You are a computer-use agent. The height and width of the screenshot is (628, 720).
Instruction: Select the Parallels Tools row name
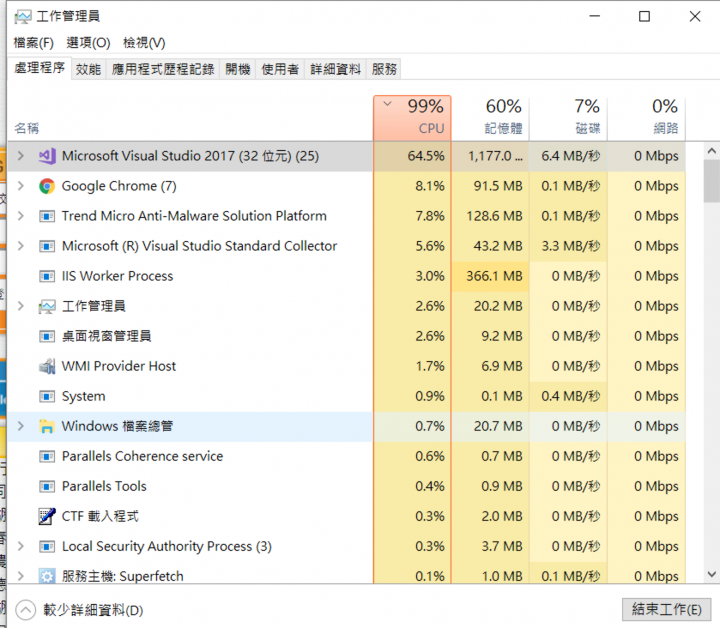point(104,486)
